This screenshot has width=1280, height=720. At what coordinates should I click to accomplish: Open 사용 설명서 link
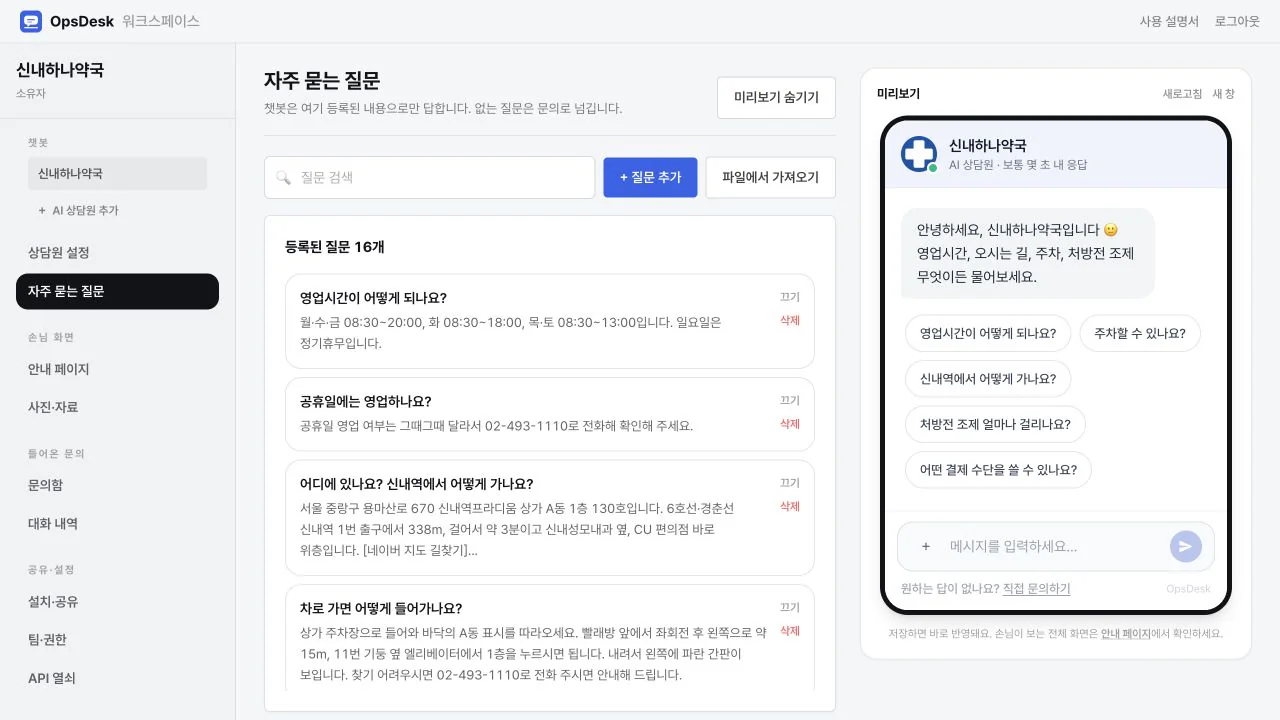1169,21
